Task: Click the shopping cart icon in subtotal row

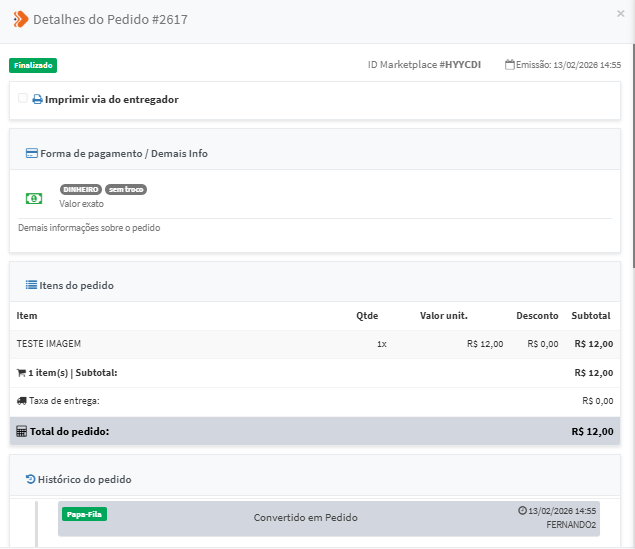Action: click(x=22, y=373)
